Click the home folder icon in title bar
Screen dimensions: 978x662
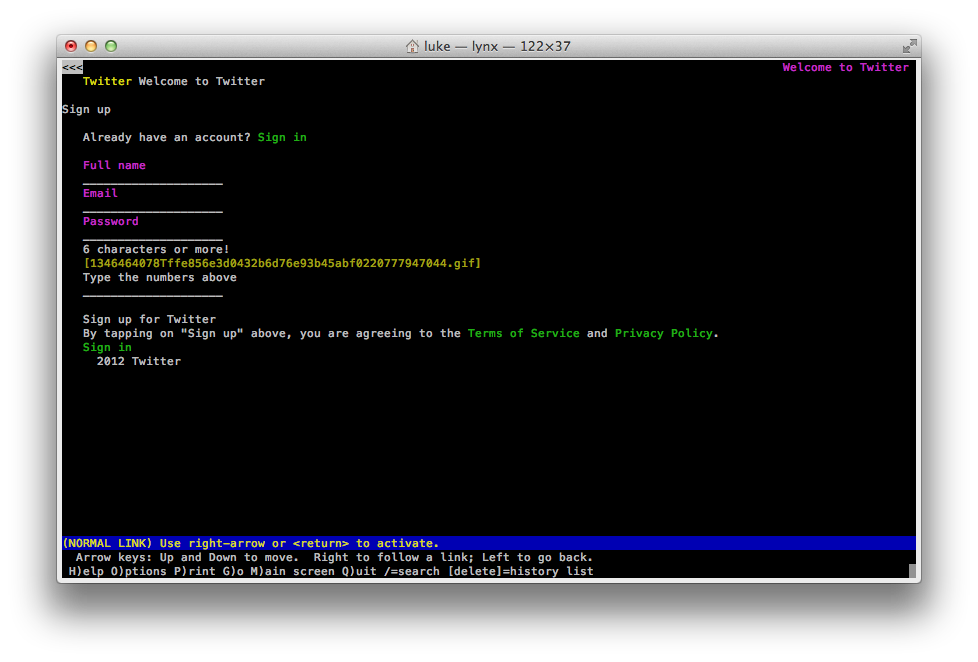tap(412, 46)
